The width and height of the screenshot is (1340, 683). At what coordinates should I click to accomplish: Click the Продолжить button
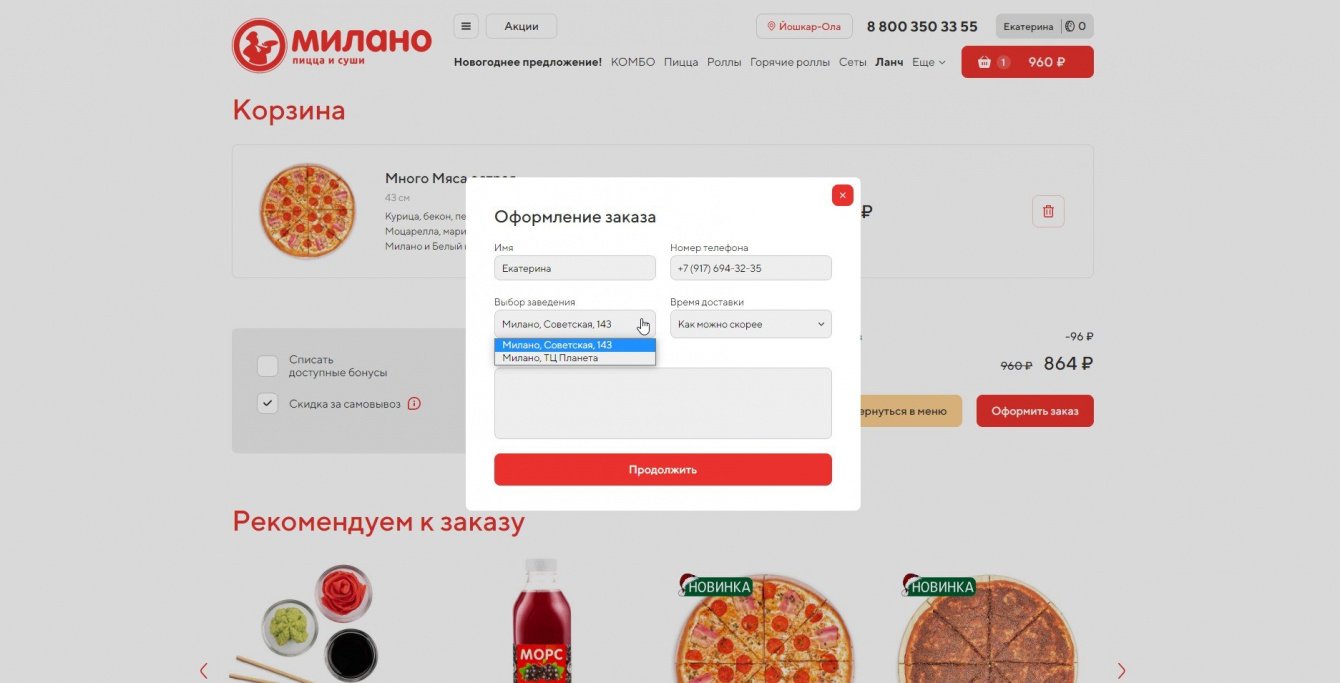click(x=663, y=469)
